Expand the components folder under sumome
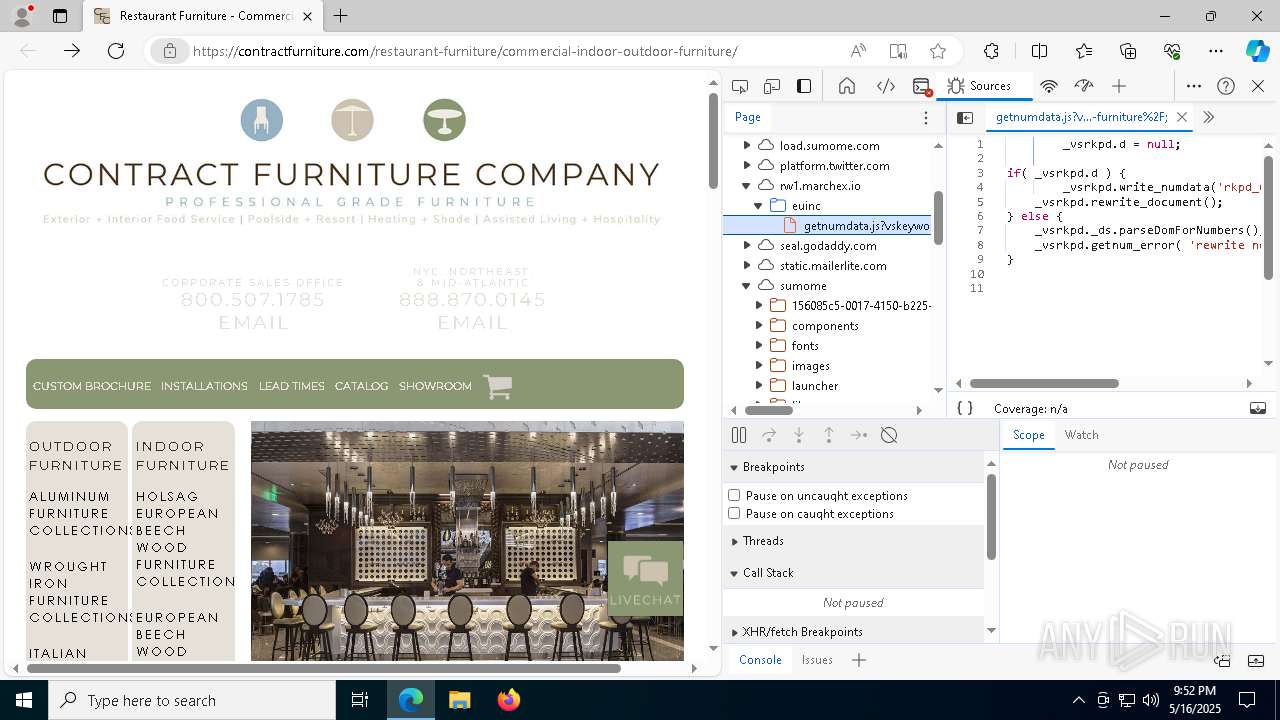The height and width of the screenshot is (720, 1280). point(759,325)
